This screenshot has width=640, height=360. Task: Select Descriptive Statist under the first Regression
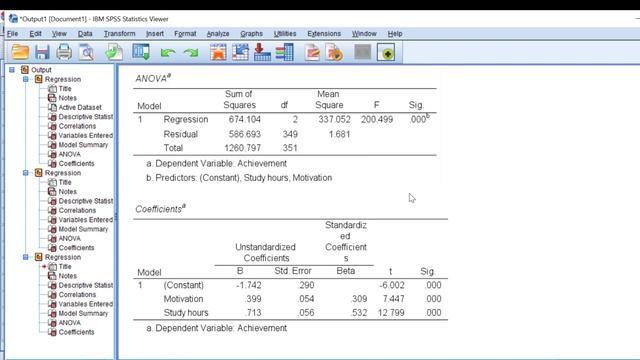pyautogui.click(x=86, y=117)
